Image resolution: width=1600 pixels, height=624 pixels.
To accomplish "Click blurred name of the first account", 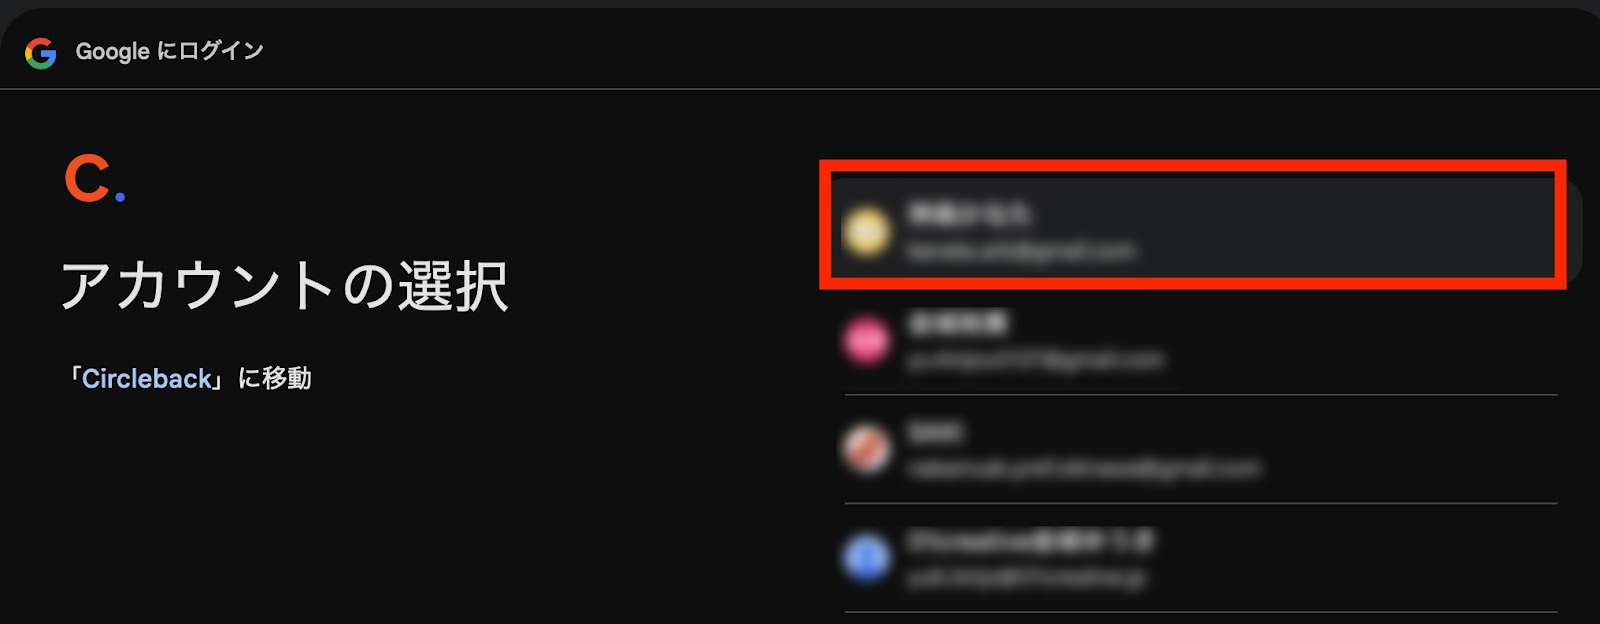I will 968,213.
